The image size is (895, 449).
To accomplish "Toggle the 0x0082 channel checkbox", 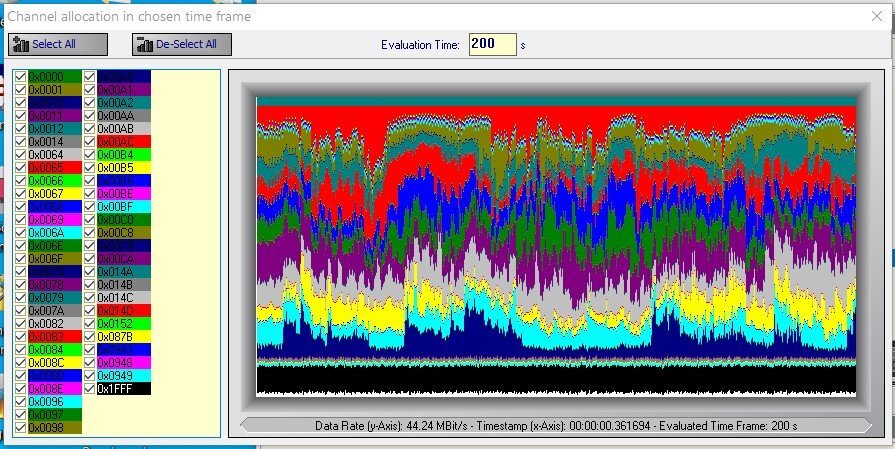I will pyautogui.click(x=21, y=324).
